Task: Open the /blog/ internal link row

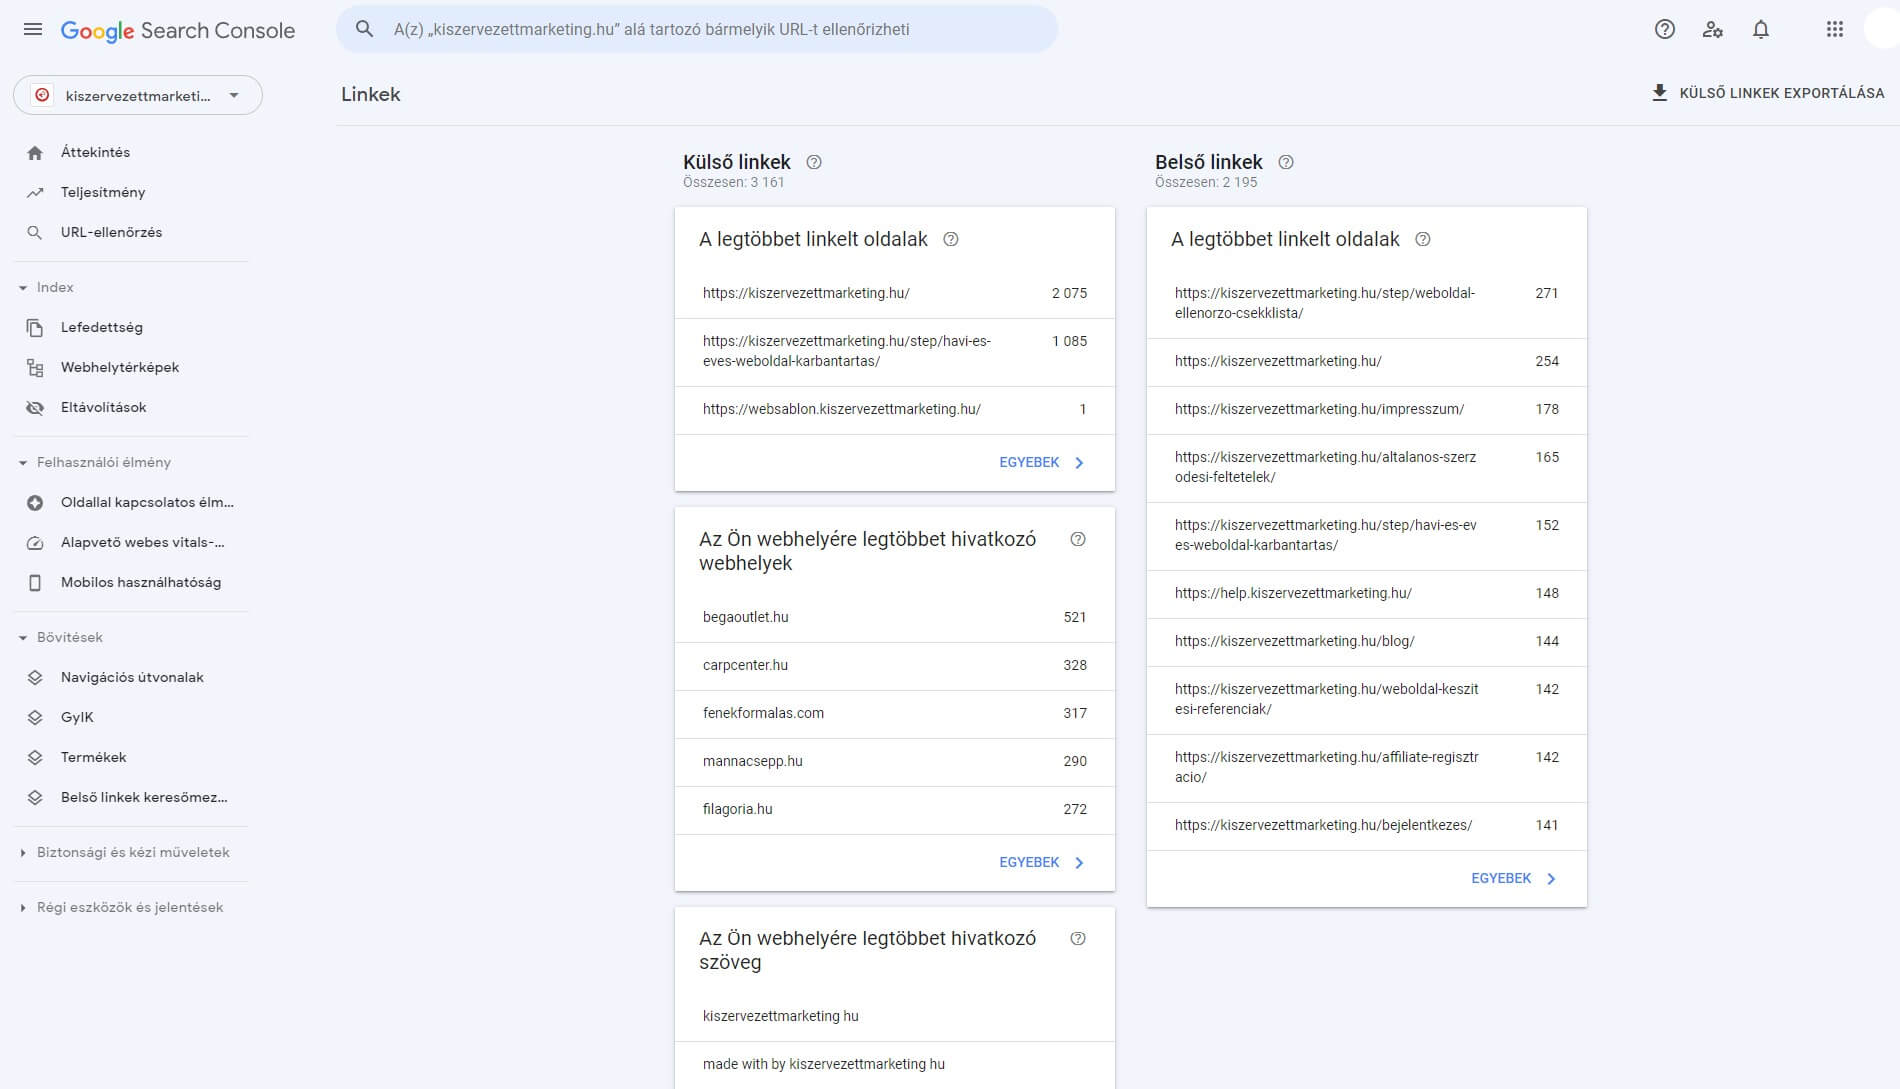Action: click(x=1367, y=641)
